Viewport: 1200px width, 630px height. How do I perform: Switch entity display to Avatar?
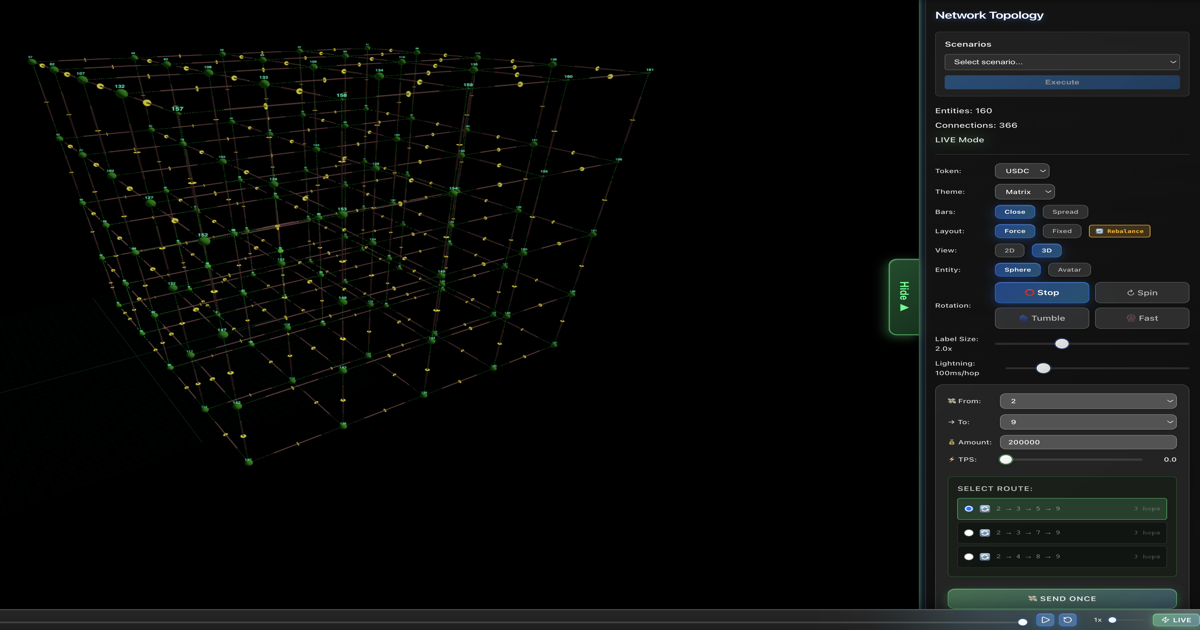pos(1069,270)
